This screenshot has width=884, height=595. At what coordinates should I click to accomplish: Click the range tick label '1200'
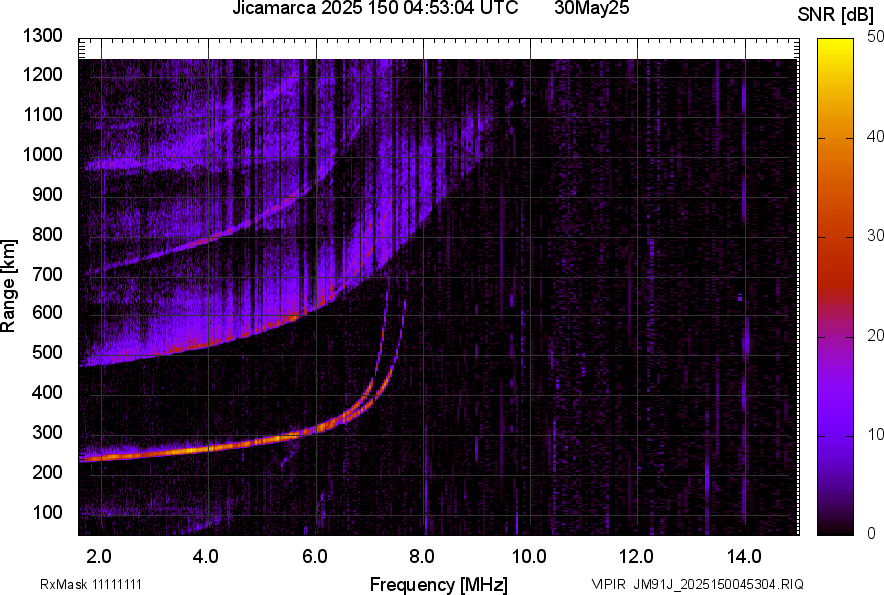[42, 74]
